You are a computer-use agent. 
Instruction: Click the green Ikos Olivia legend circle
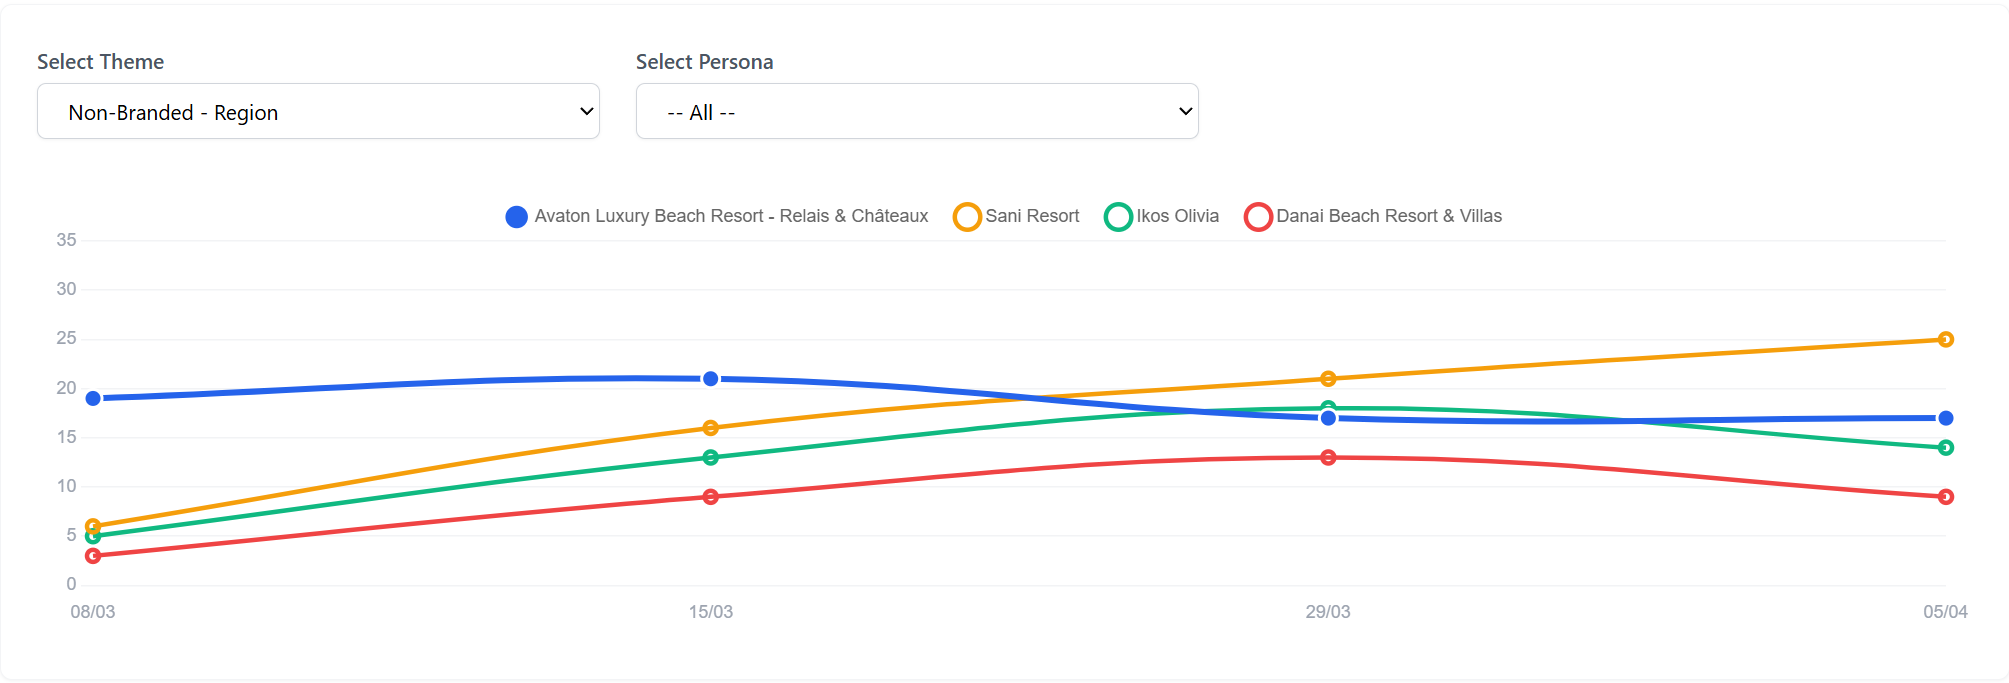click(1117, 216)
